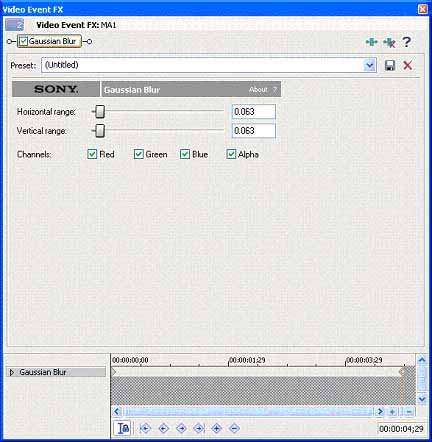This screenshot has width=432, height=442.
Task: Click the Horizontal range slider handle
Action: (x=100, y=112)
